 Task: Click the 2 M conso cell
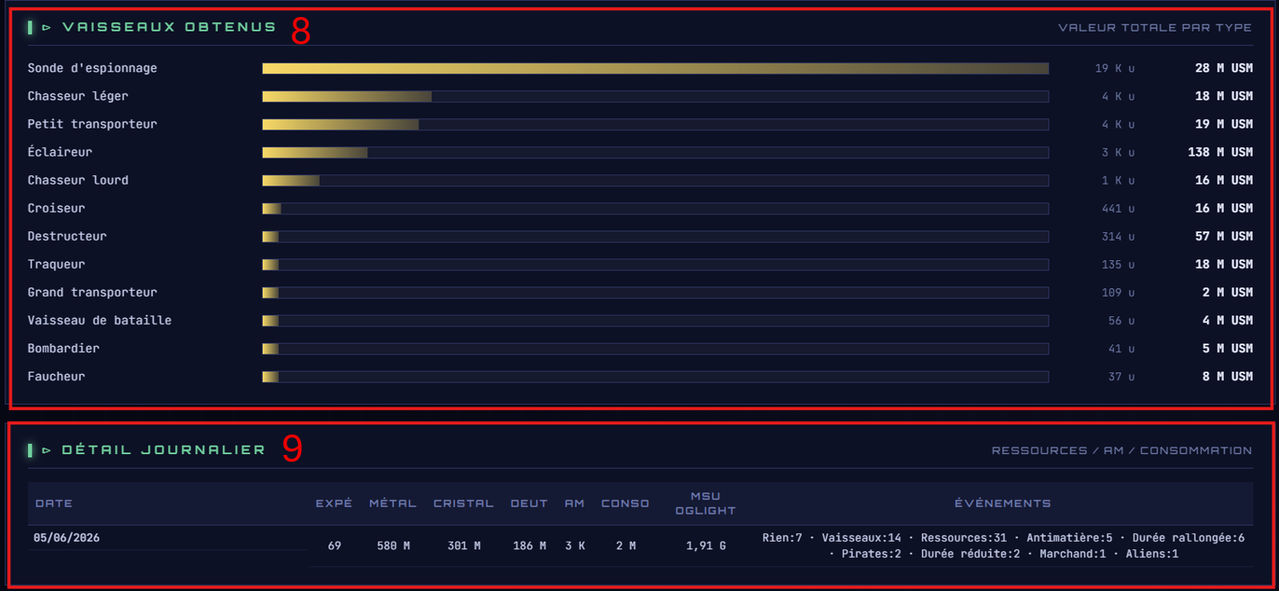click(625, 546)
